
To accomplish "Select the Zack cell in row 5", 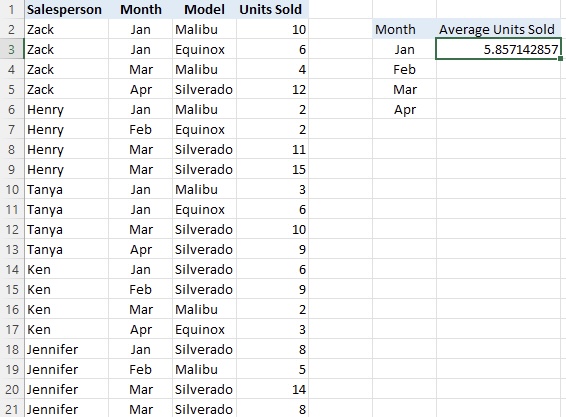I will point(66,89).
